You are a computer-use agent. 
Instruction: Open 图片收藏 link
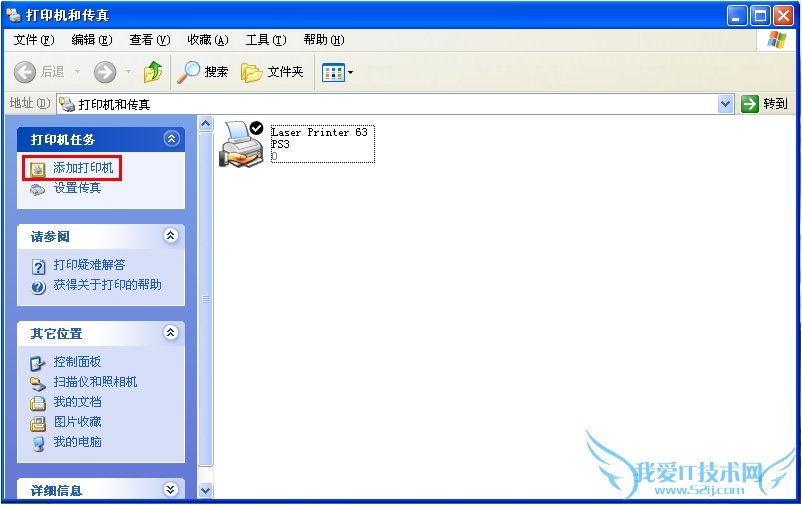[77, 422]
